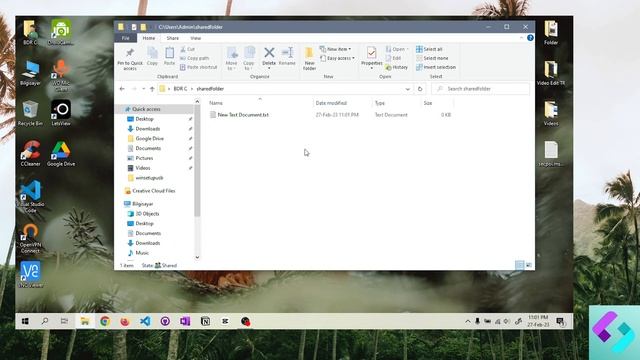Open Pictures in navigation pane
640x360 pixels.
[x=144, y=158]
